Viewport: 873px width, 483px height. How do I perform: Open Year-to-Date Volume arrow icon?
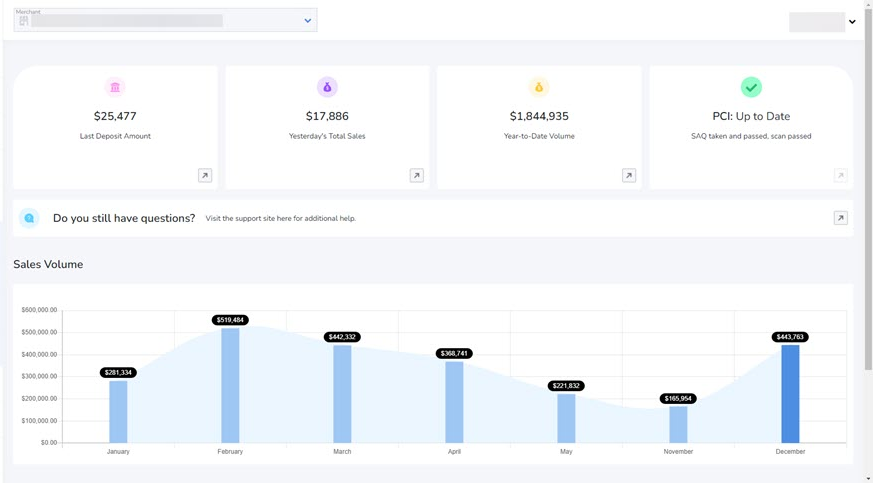[629, 176]
